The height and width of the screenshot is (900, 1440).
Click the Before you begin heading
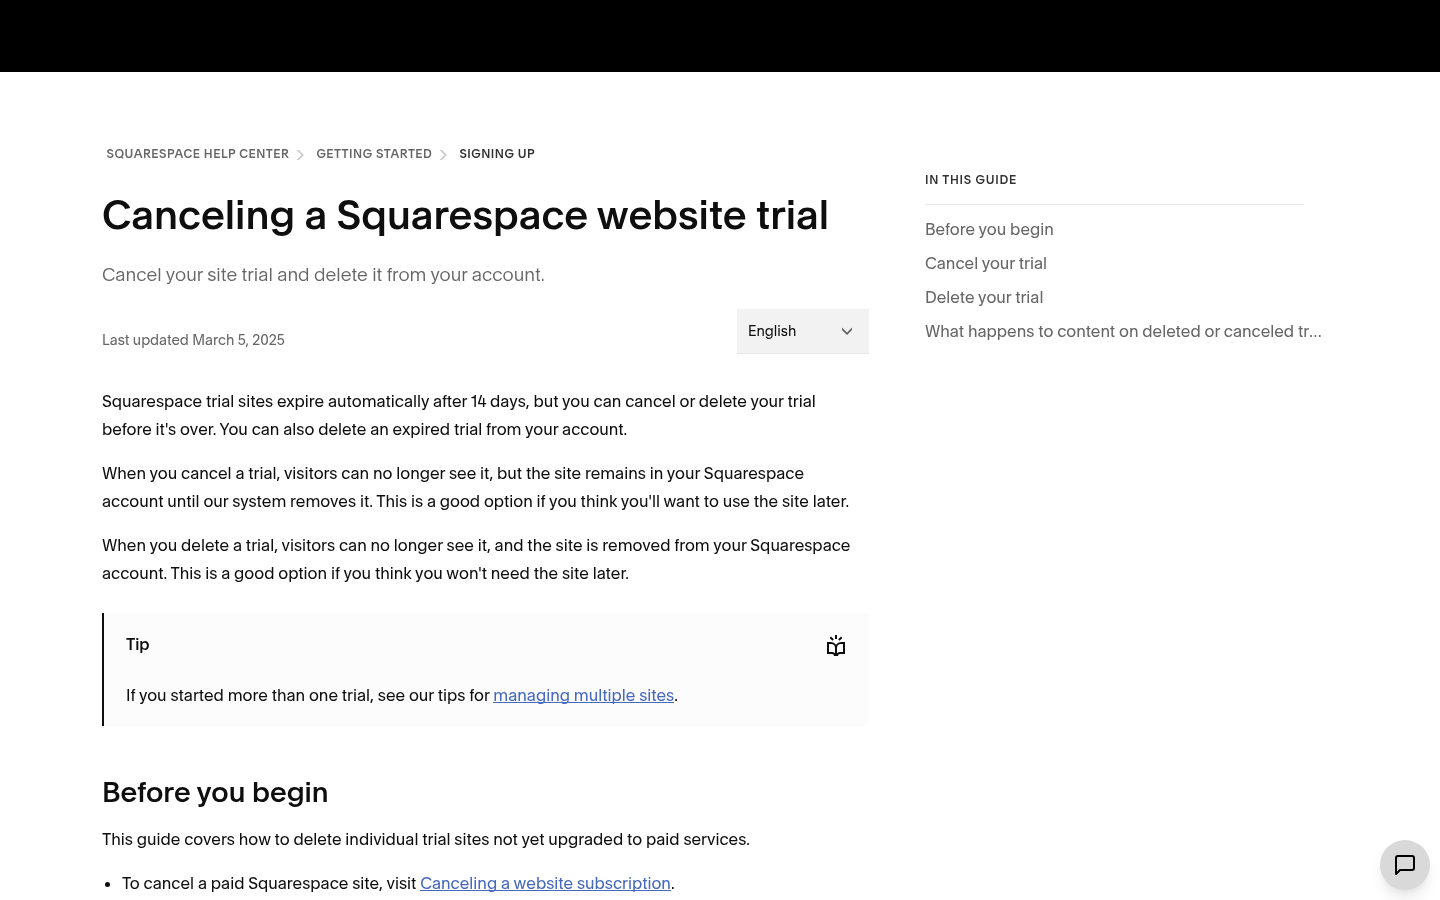[215, 792]
